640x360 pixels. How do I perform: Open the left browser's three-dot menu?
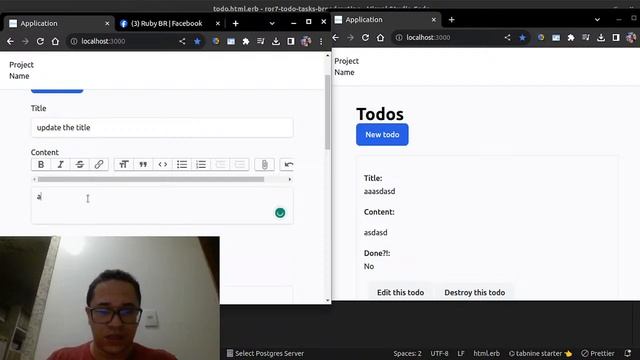(x=321, y=41)
